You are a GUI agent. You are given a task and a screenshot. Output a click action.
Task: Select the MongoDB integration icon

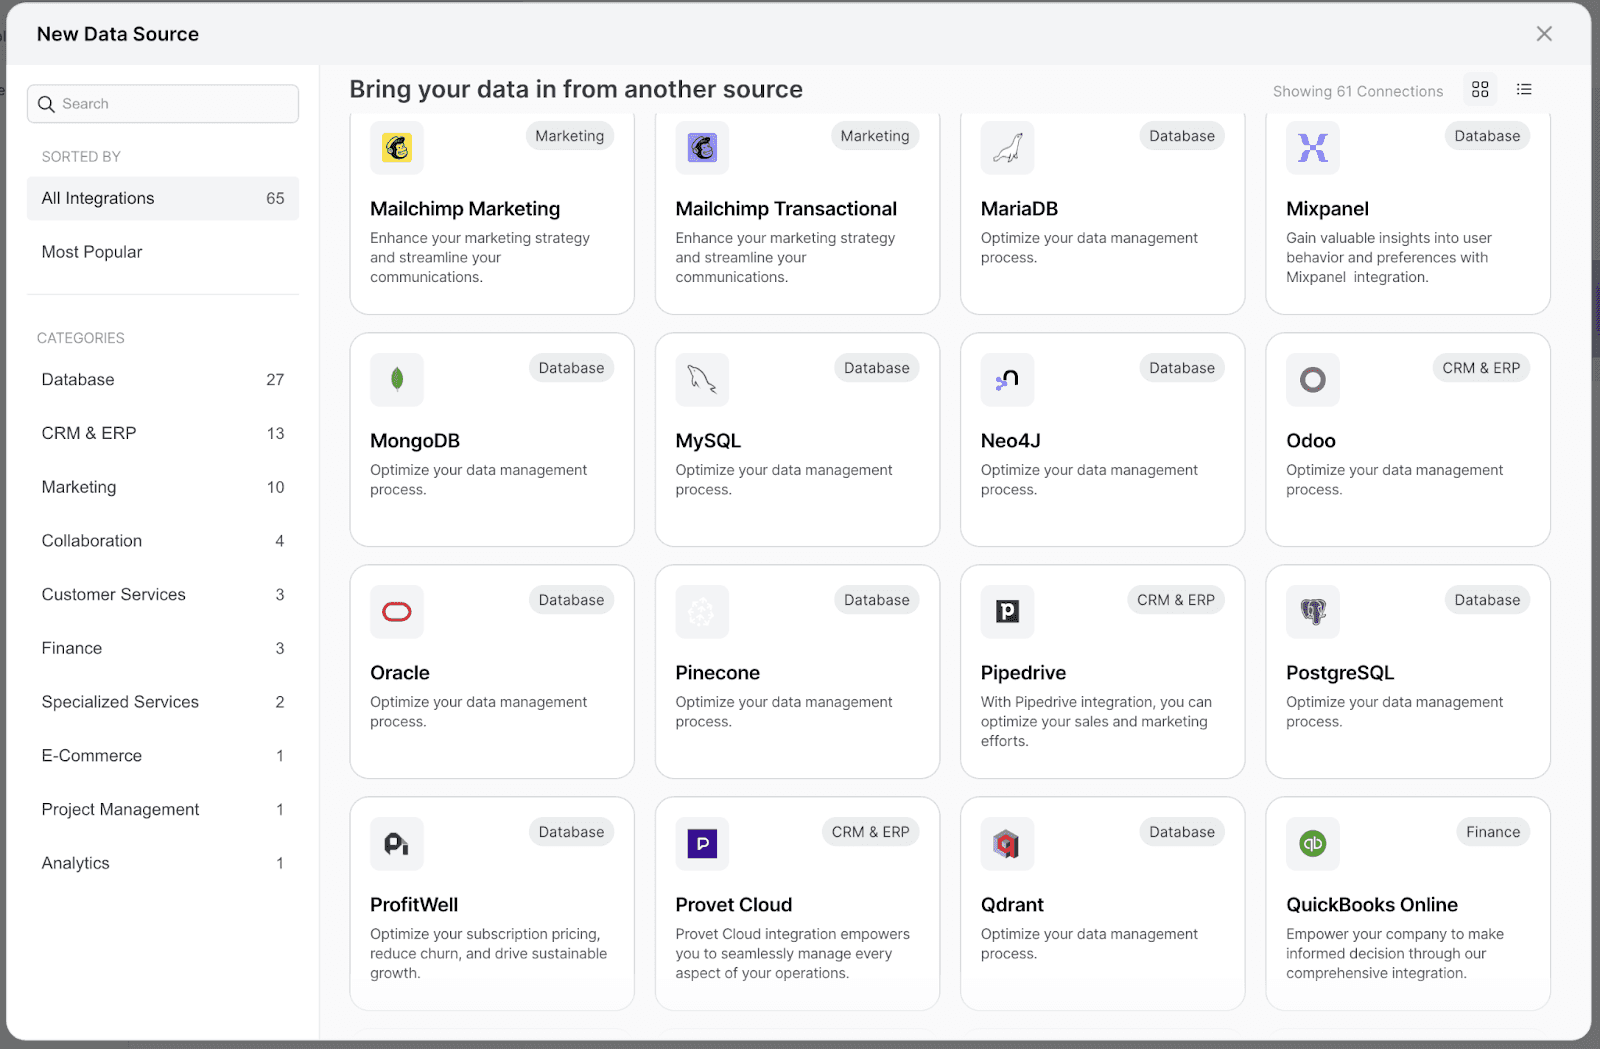pos(397,380)
